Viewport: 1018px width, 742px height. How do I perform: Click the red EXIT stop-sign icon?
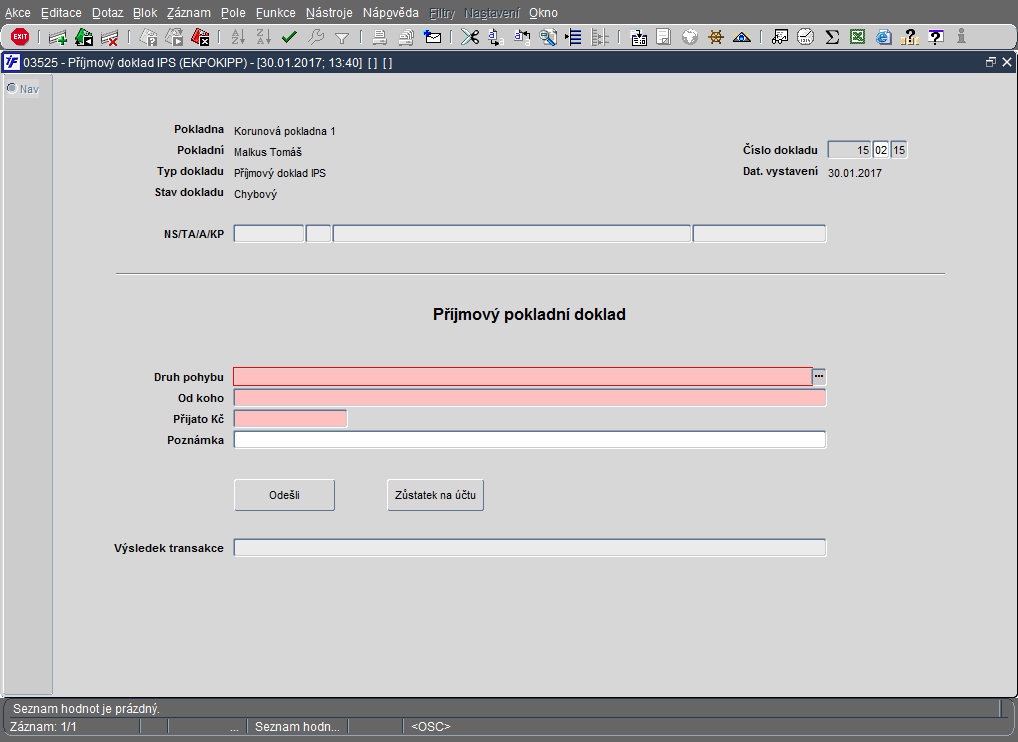[x=20, y=37]
